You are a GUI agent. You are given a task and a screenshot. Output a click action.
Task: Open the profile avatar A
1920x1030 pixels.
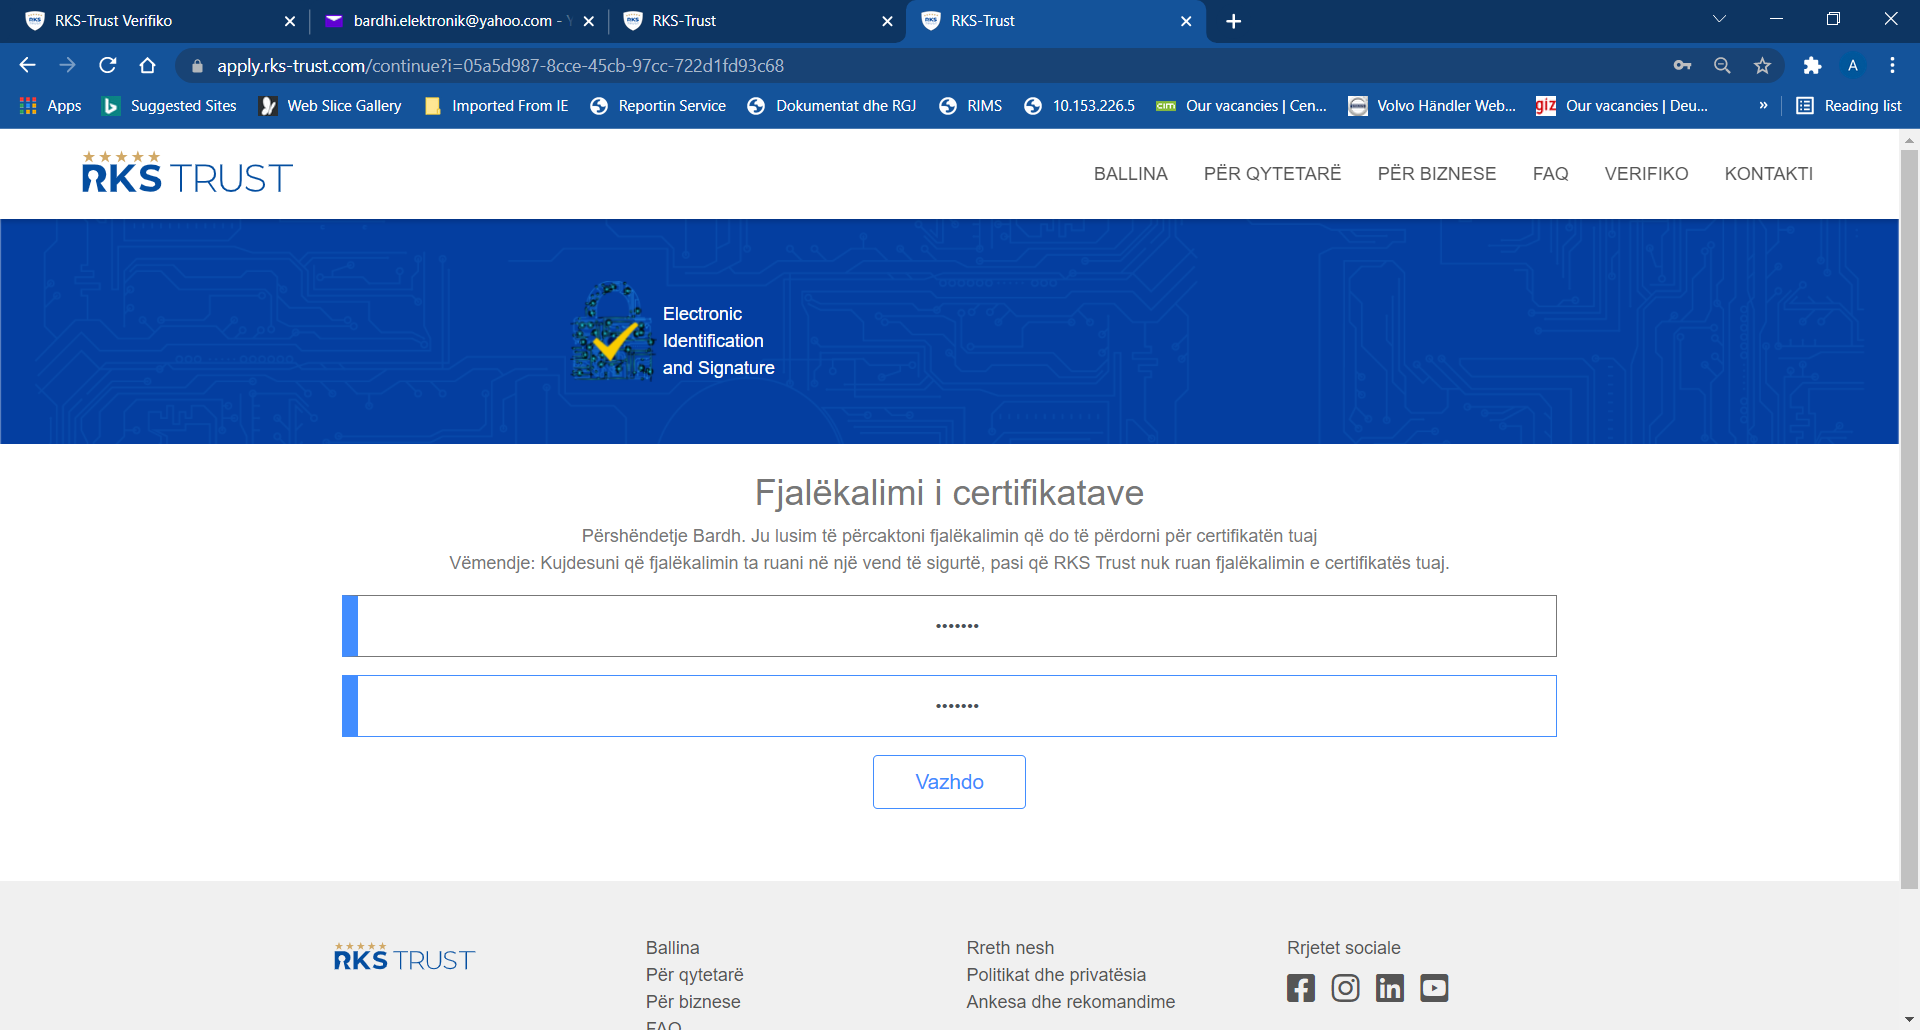pos(1853,65)
